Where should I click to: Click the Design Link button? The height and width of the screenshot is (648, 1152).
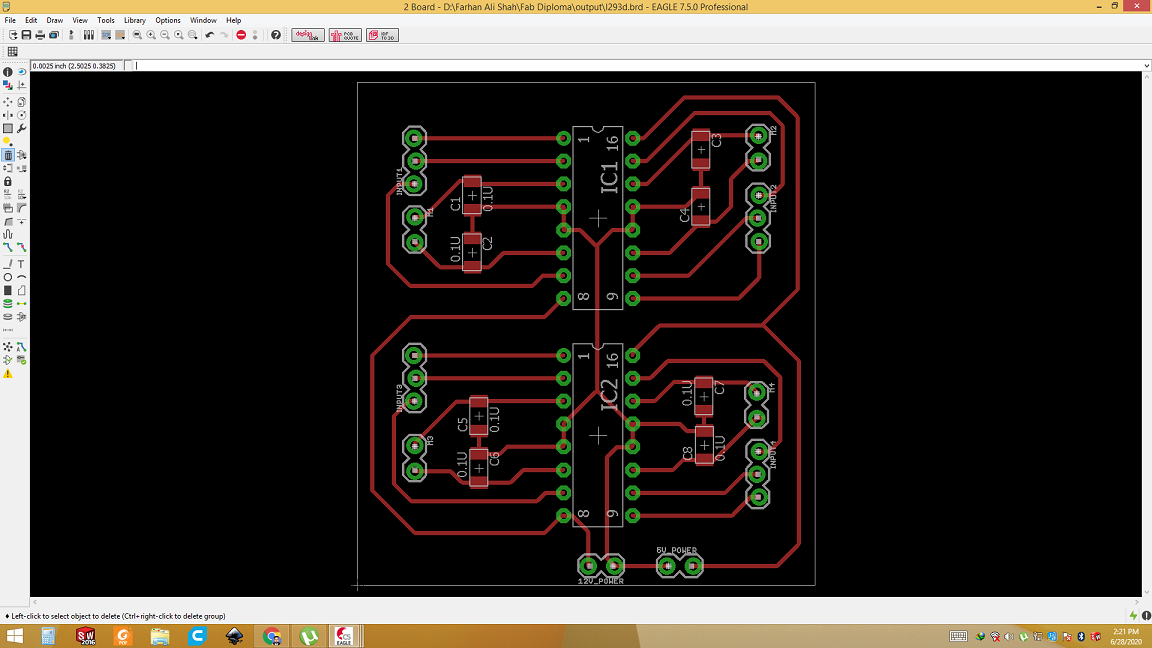308,35
